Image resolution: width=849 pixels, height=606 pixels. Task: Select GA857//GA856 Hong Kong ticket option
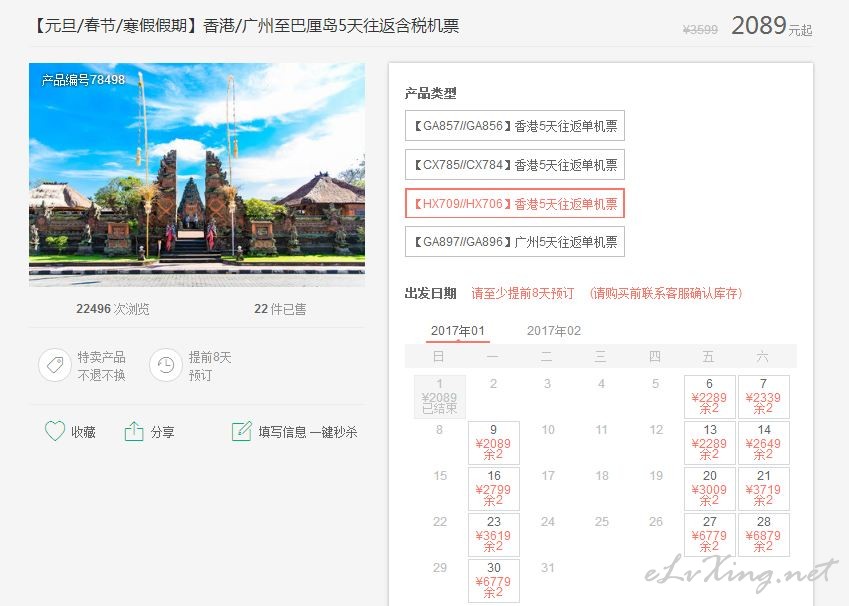514,126
